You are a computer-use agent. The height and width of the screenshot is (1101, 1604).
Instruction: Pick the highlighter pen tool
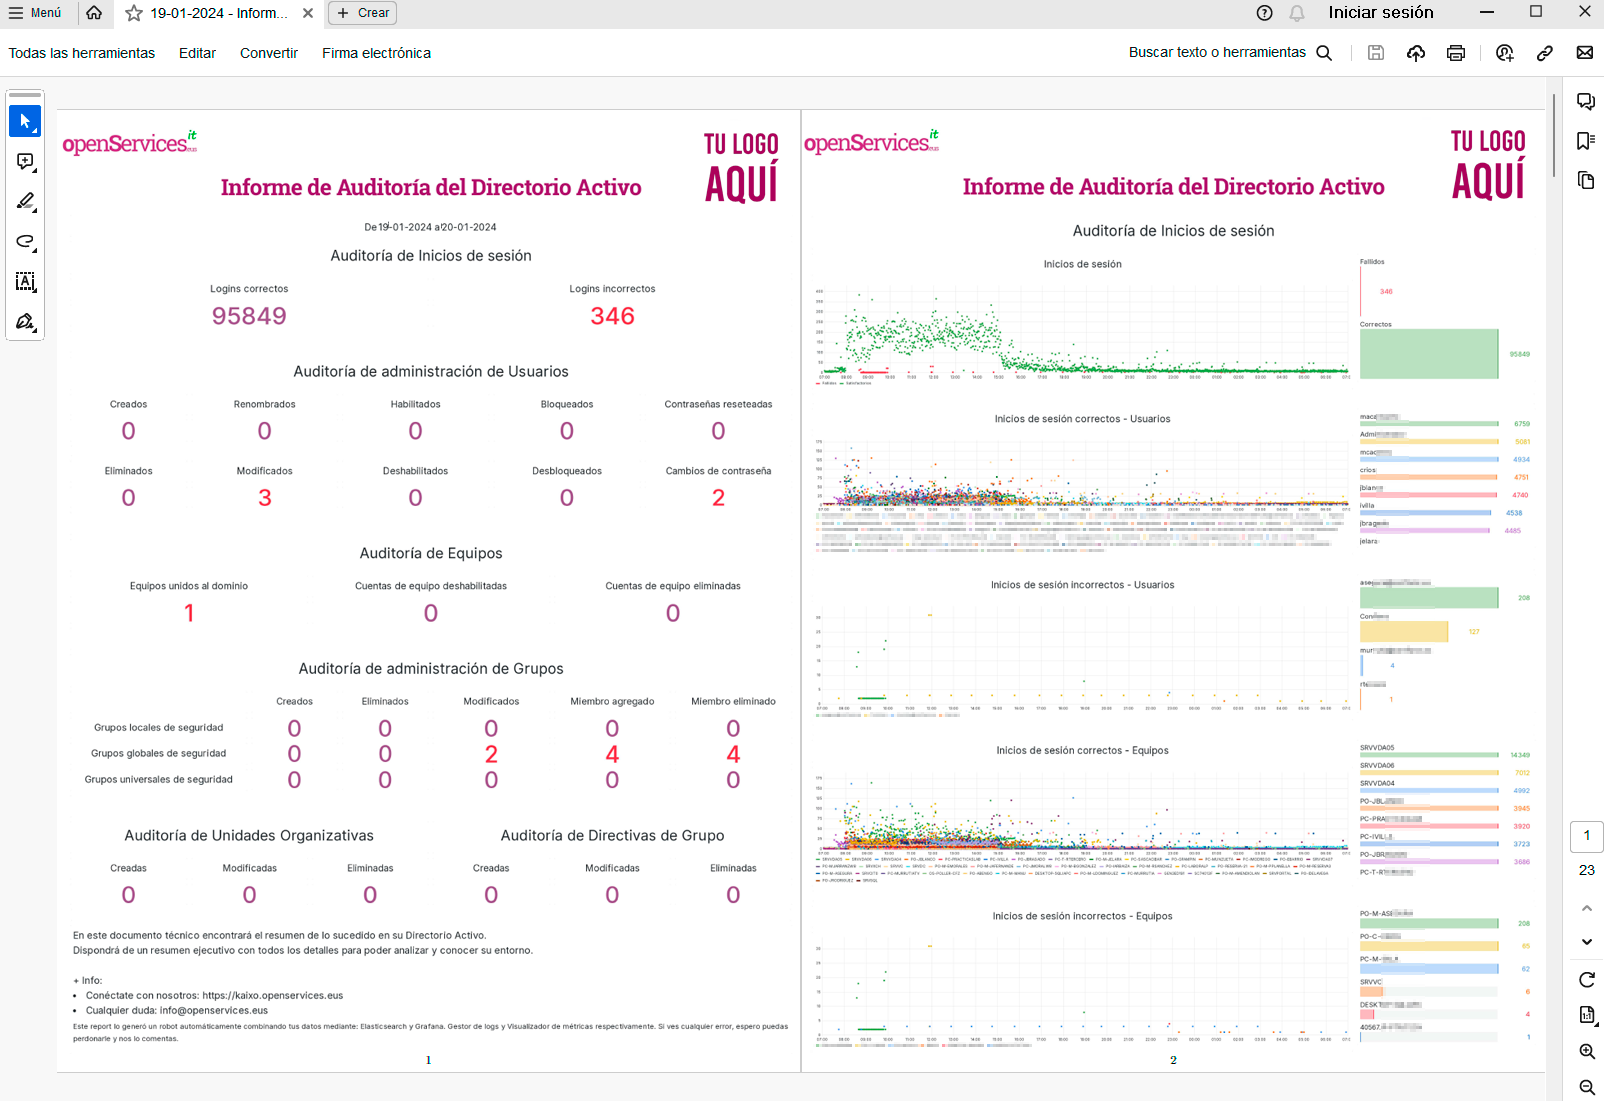[25, 202]
